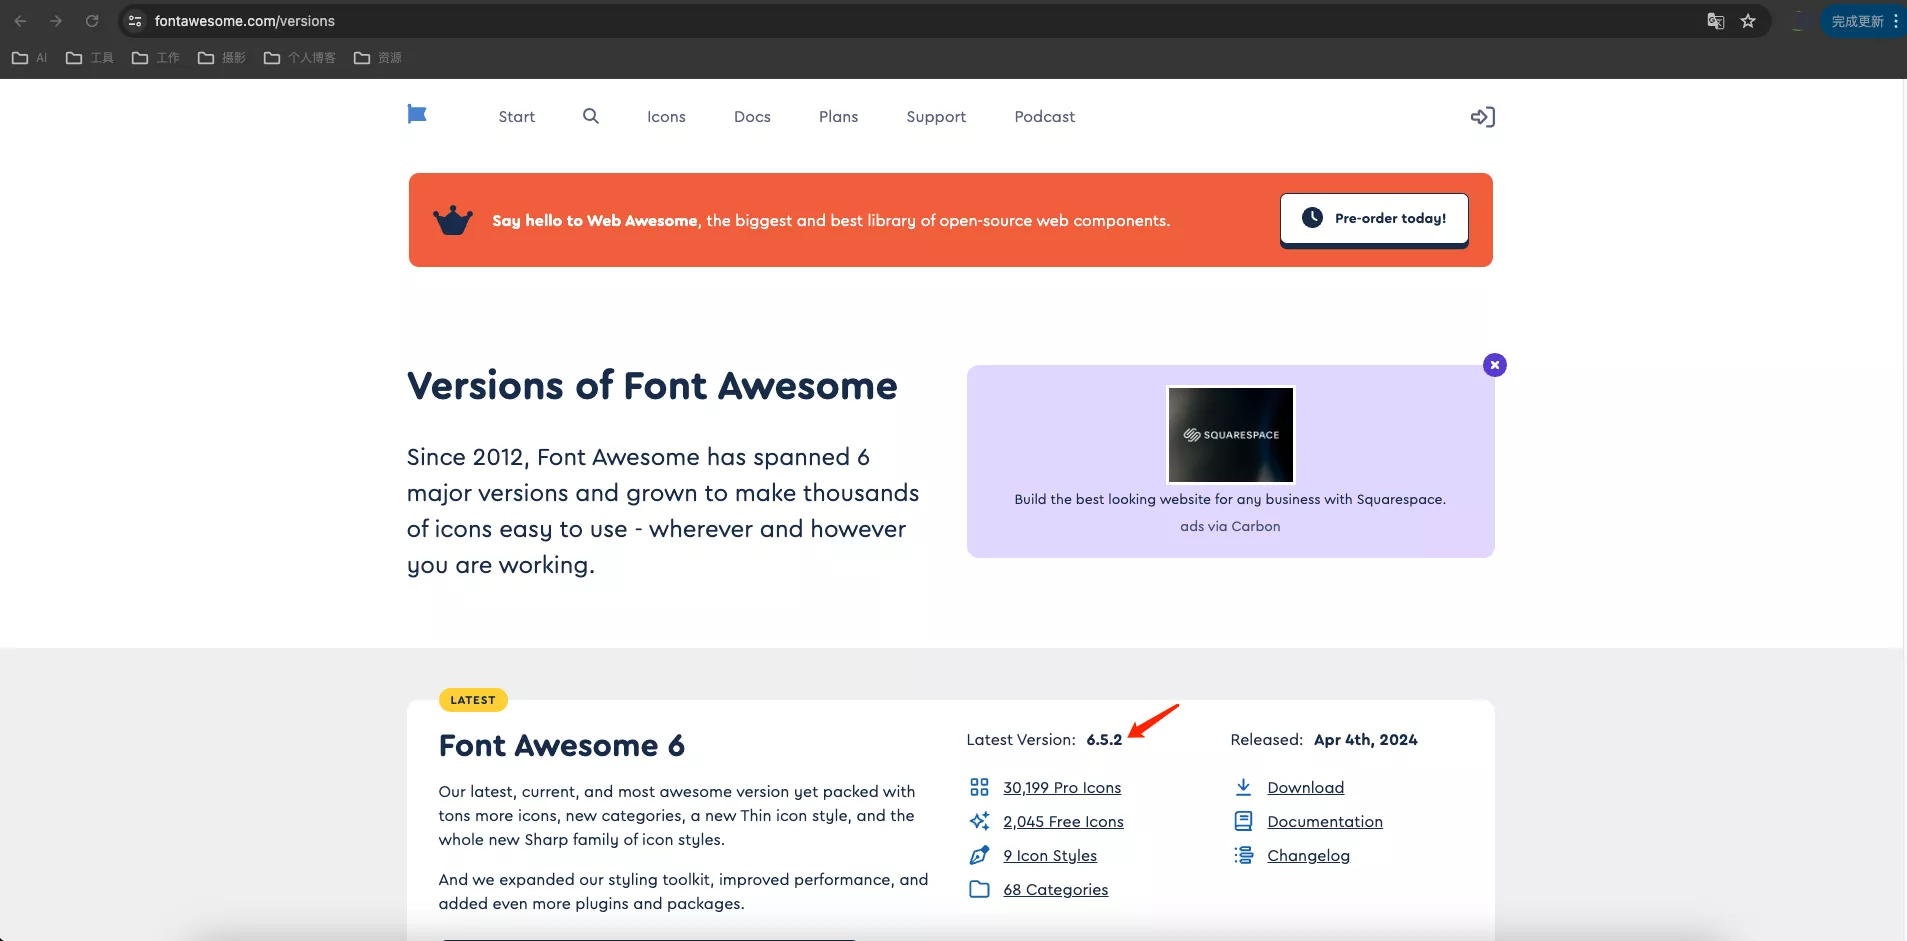Image resolution: width=1907 pixels, height=941 pixels.
Task: Open the Start nav item
Action: pyautogui.click(x=517, y=117)
